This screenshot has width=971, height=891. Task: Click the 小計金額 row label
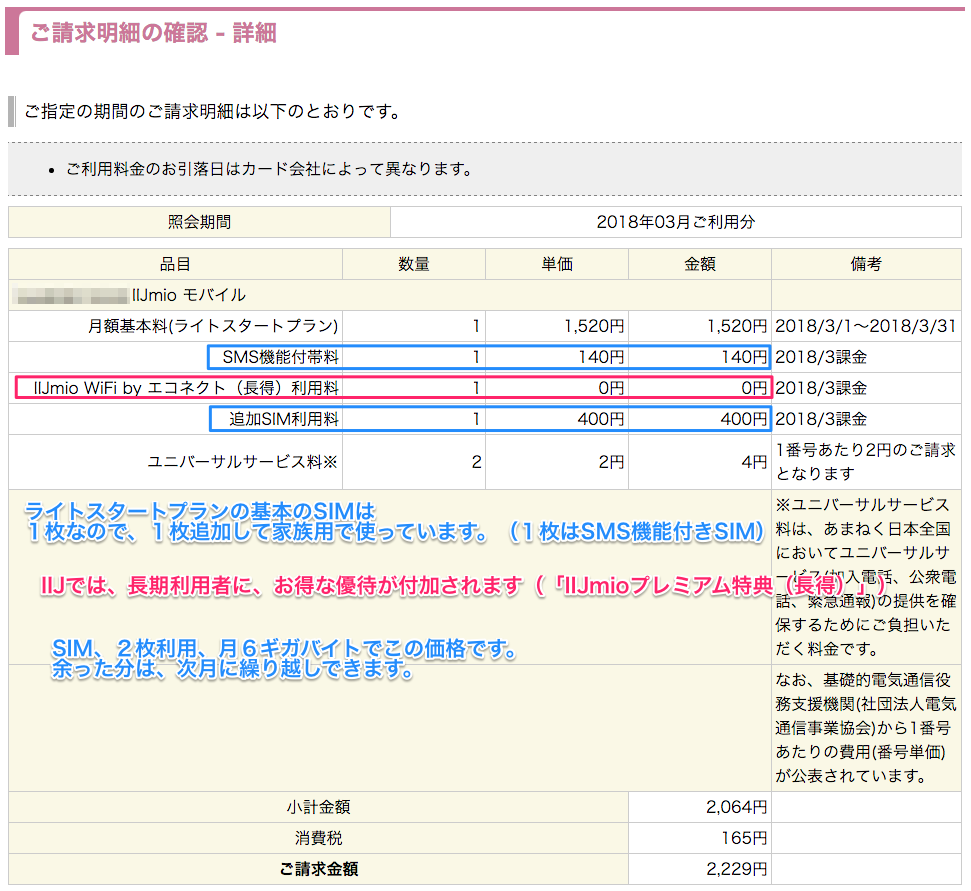[x=318, y=807]
